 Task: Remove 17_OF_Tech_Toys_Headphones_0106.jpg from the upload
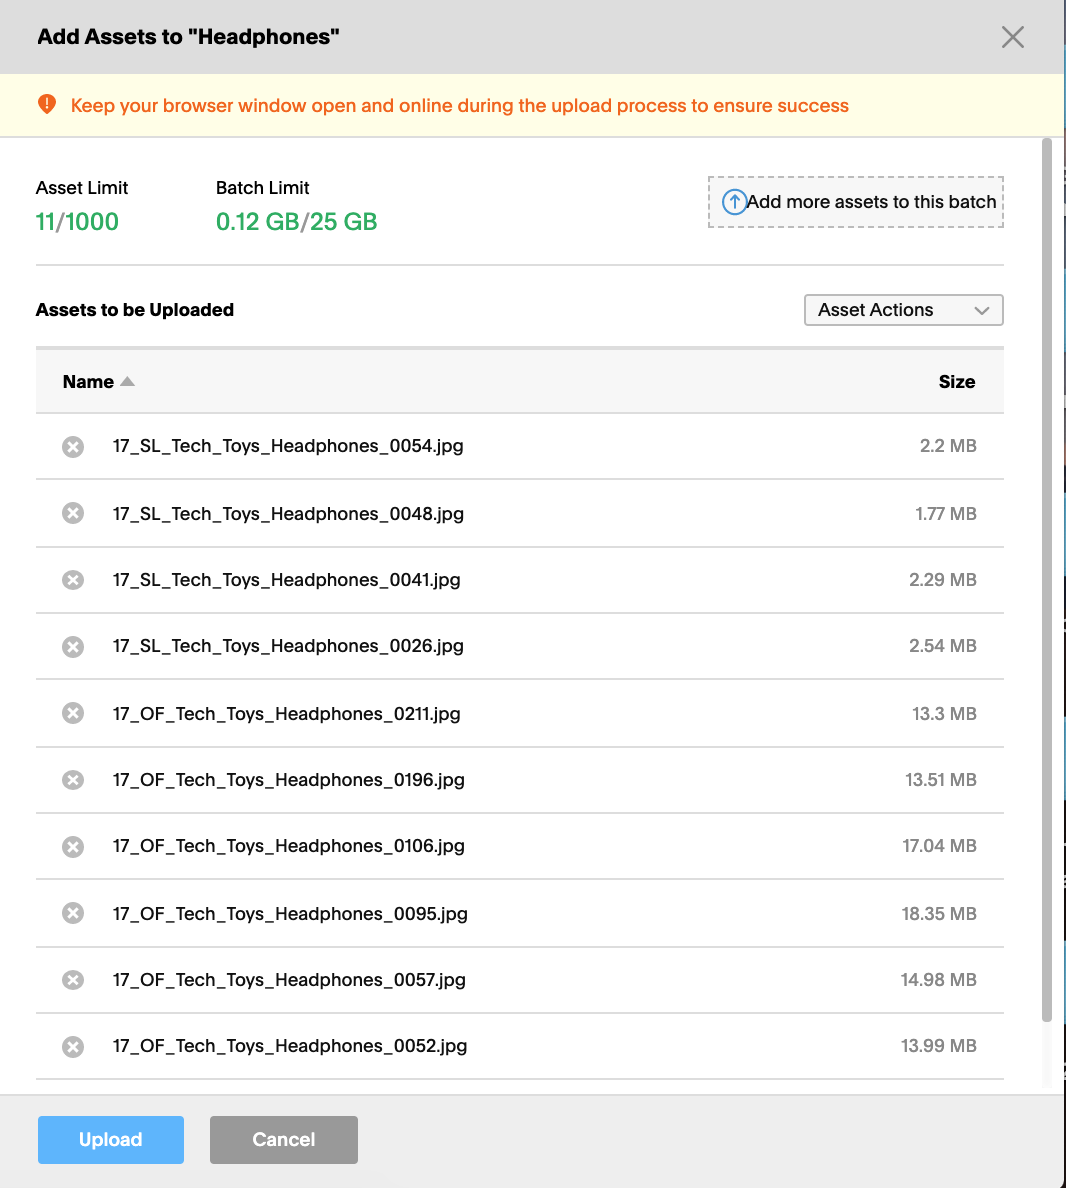click(x=73, y=846)
